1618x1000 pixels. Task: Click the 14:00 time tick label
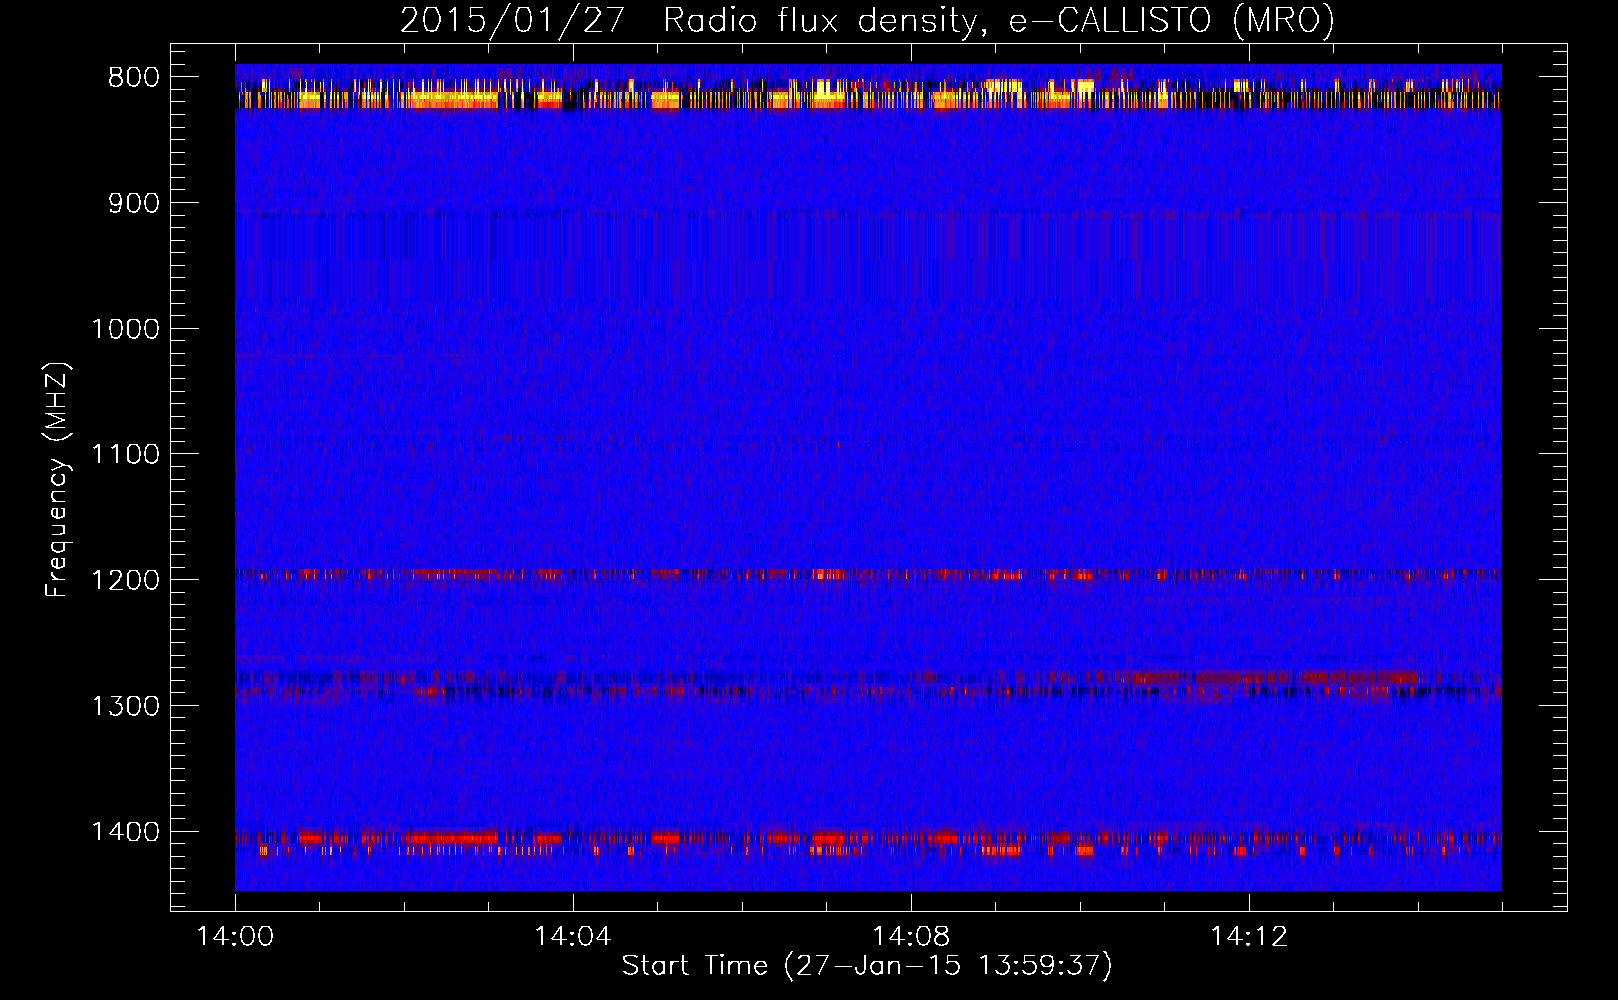tap(235, 937)
